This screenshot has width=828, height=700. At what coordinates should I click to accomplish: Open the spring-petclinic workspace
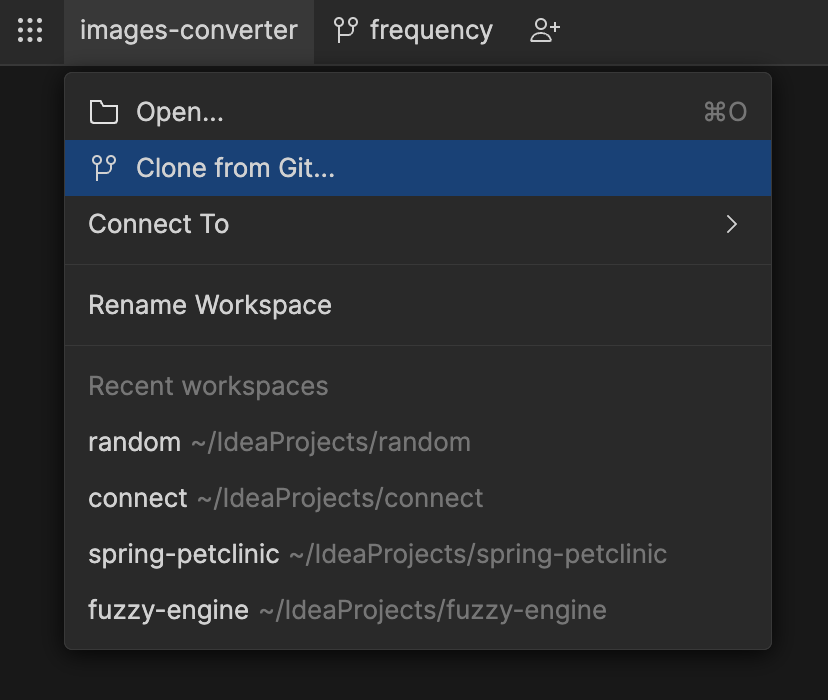(183, 554)
